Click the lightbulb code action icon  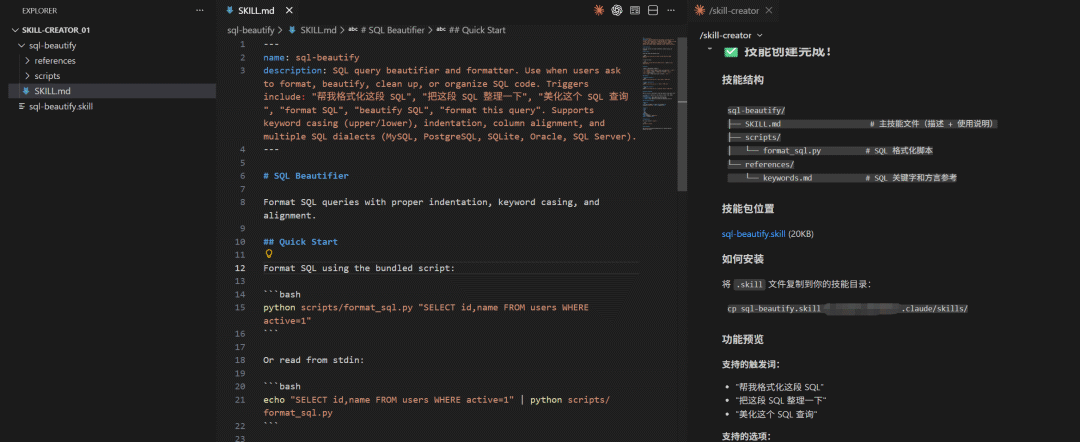[269, 254]
